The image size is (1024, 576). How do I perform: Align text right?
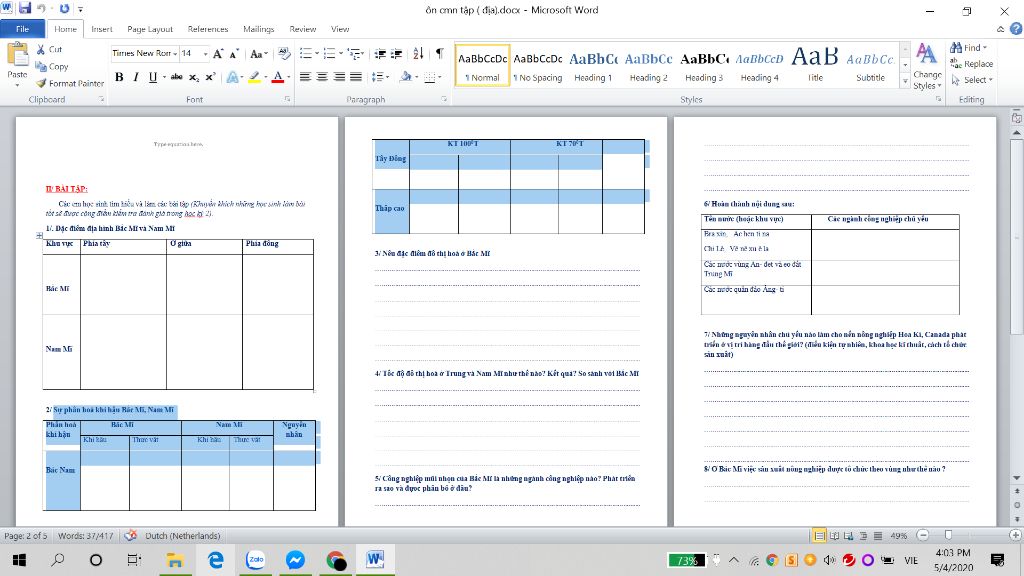click(339, 77)
